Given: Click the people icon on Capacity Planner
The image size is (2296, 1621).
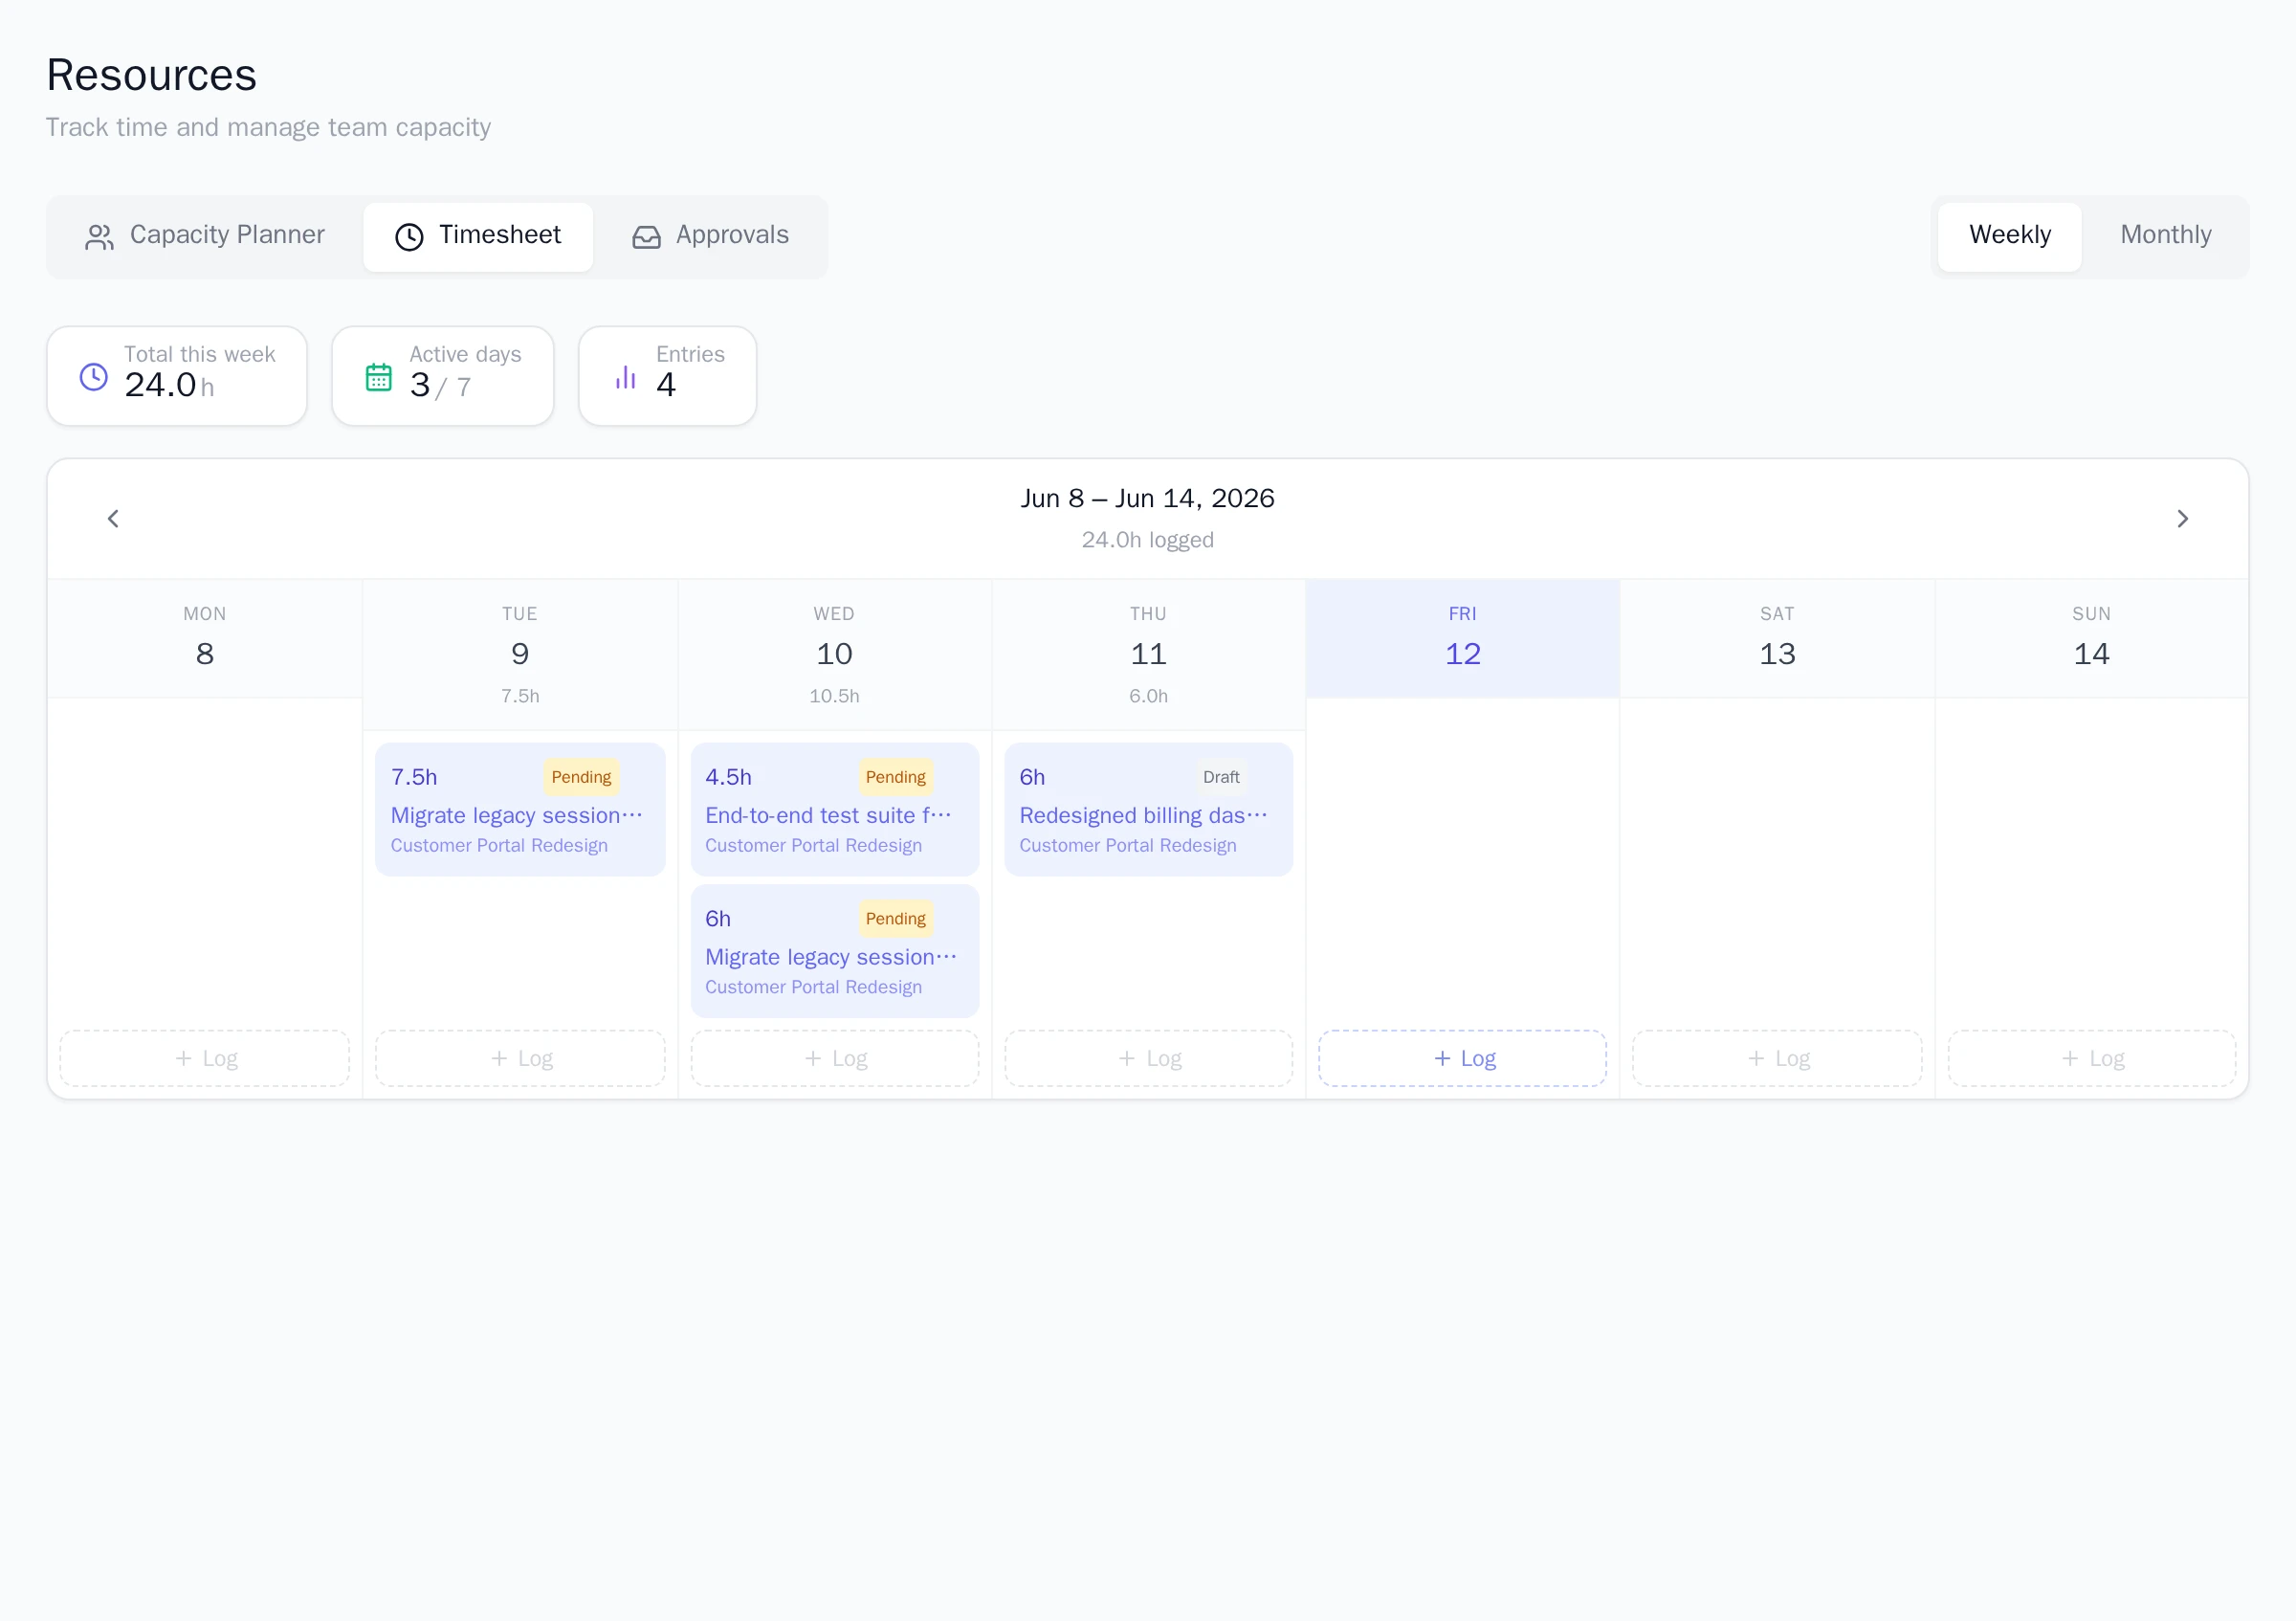Looking at the screenshot, I should click(x=99, y=236).
